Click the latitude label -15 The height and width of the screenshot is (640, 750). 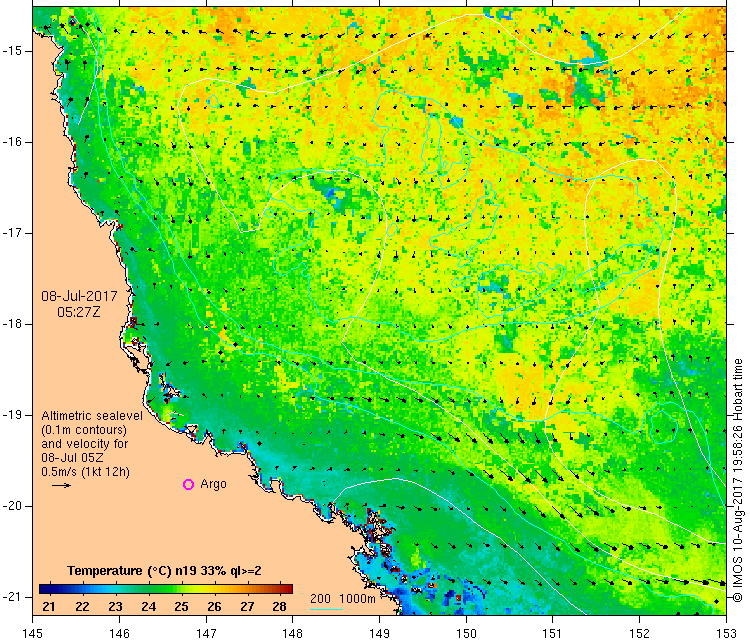coord(12,51)
